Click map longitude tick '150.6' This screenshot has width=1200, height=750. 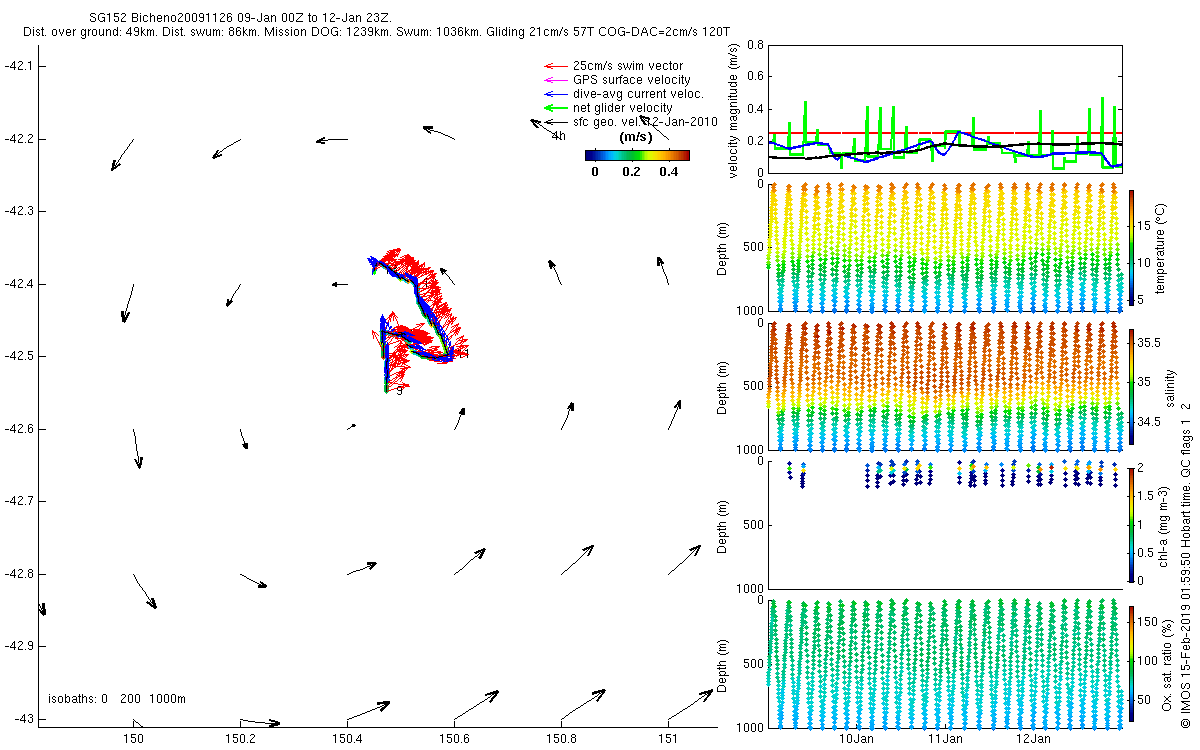tap(454, 738)
